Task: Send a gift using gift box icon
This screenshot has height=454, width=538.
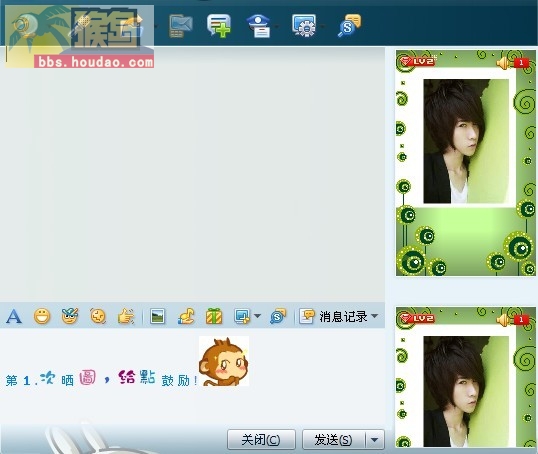Action: [214, 316]
